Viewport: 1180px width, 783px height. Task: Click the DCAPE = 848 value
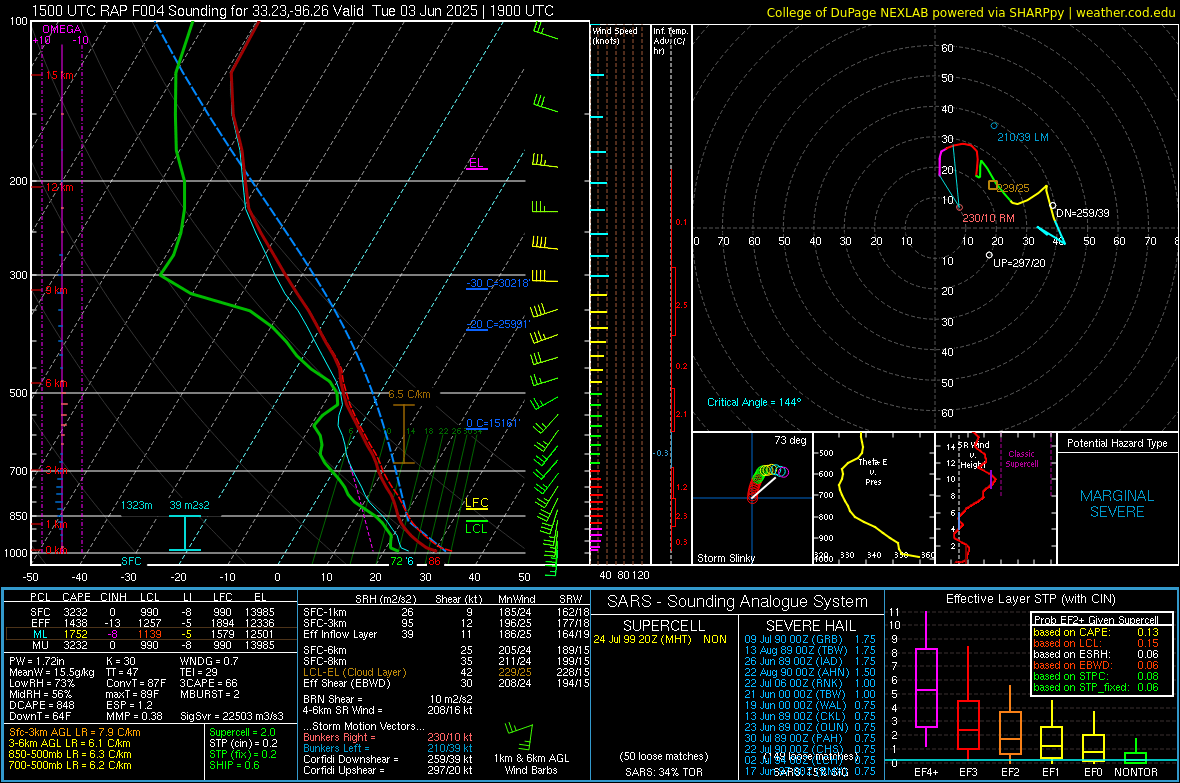pyautogui.click(x=42, y=705)
